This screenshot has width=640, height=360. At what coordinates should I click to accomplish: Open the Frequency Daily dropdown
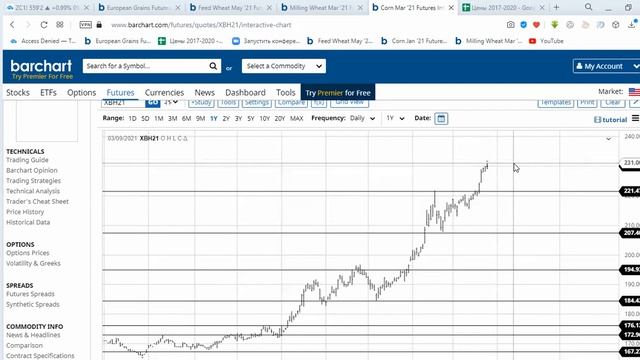point(362,118)
